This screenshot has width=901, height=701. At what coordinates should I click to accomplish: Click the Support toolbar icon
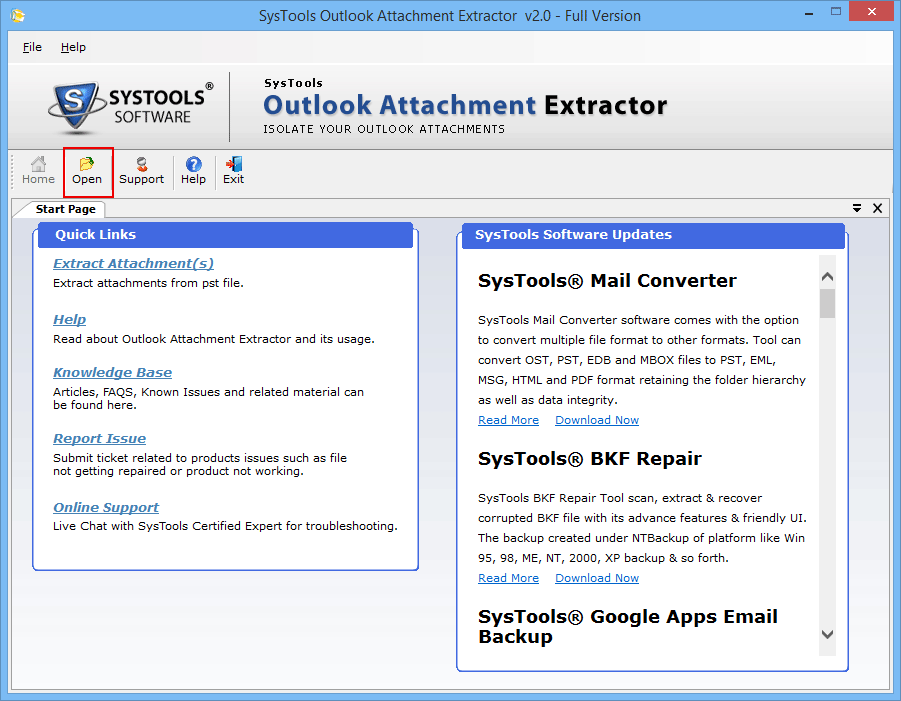click(141, 171)
